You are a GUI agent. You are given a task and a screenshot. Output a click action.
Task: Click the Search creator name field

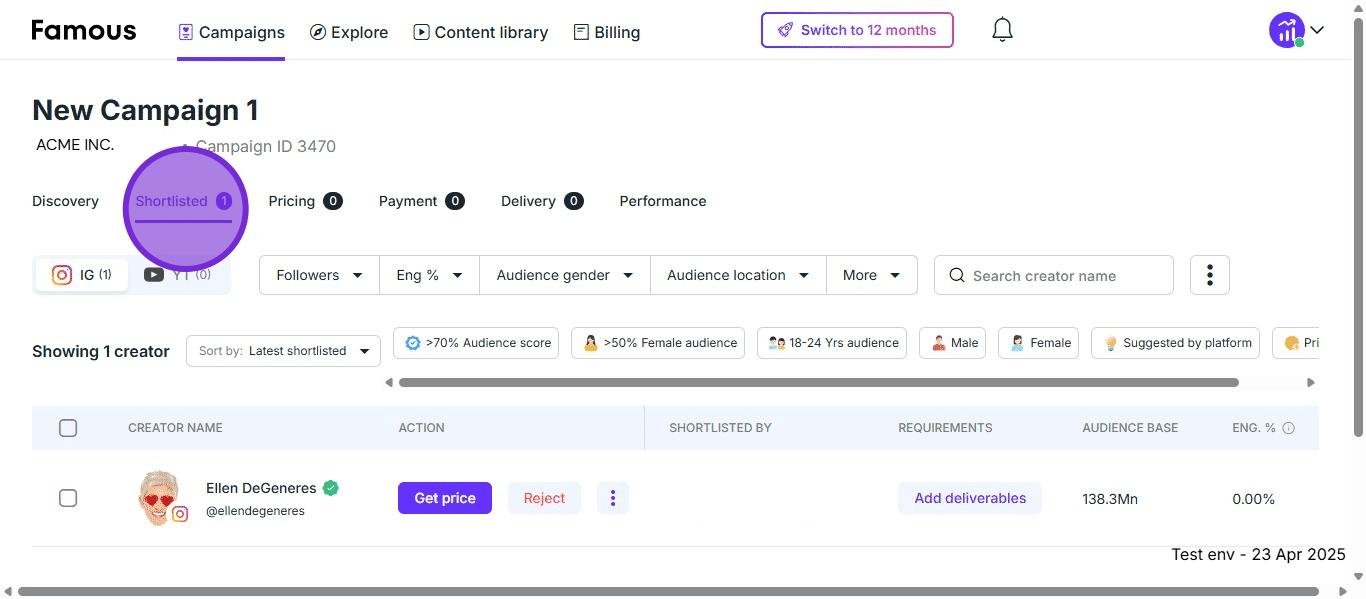click(1054, 275)
